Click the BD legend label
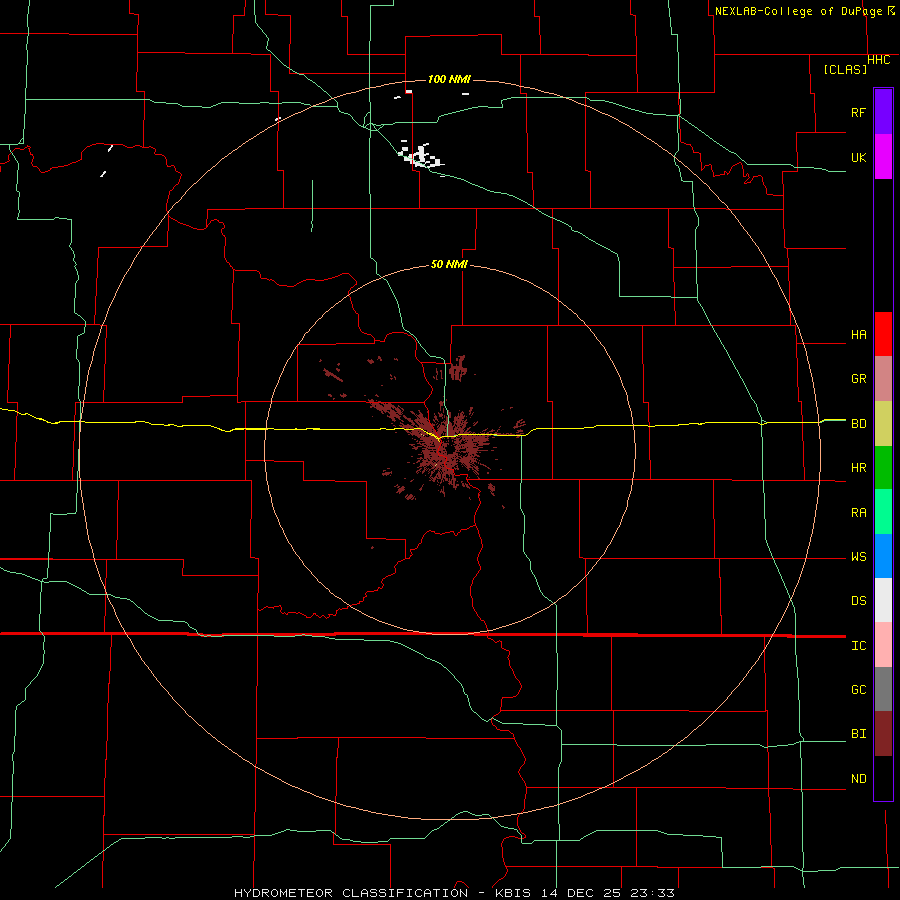This screenshot has height=900, width=900. 858,424
